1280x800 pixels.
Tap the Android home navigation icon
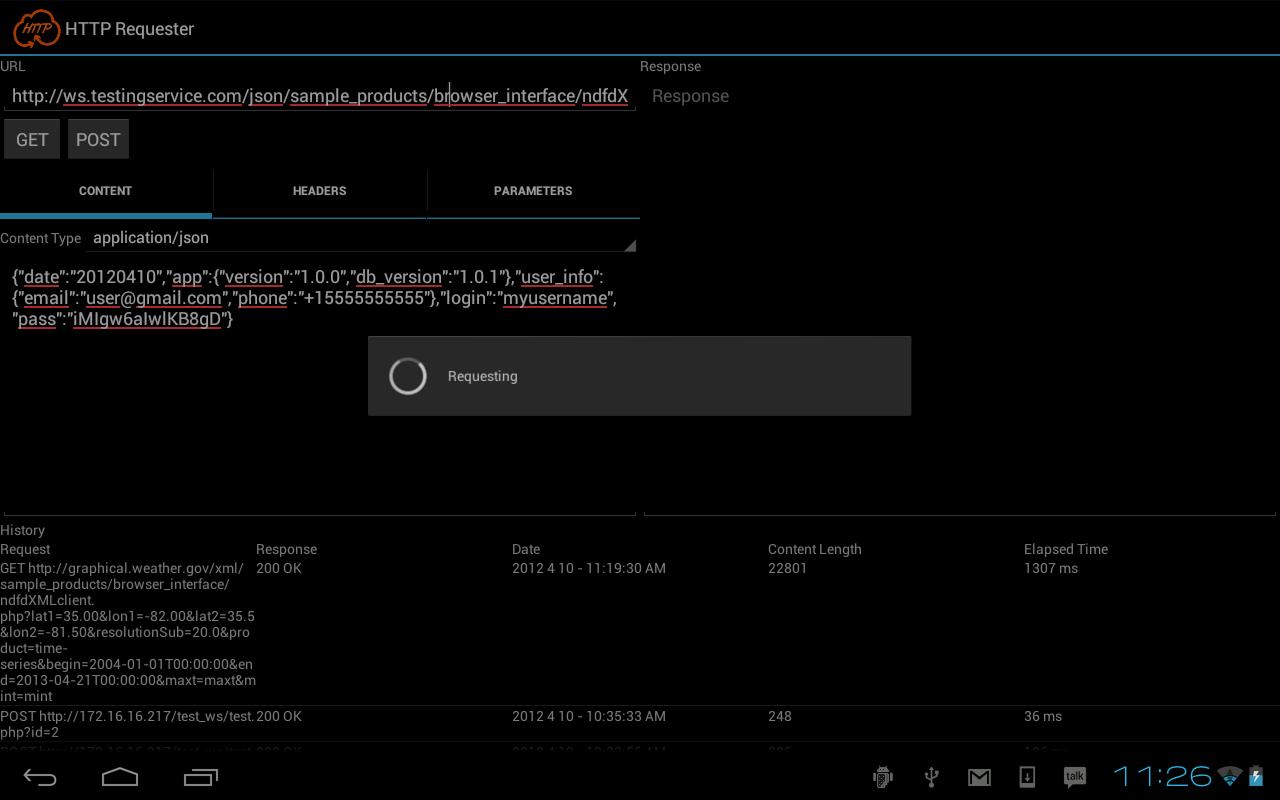(120, 777)
